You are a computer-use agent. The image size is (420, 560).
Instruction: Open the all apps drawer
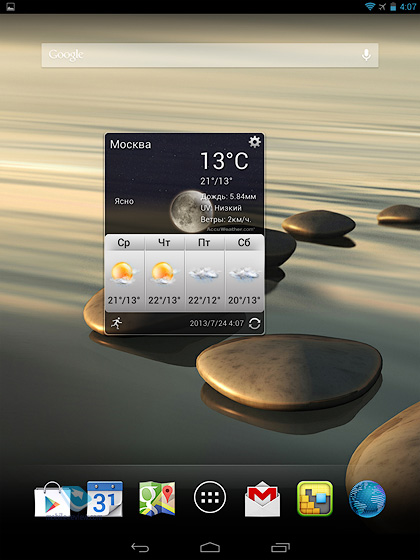[210, 497]
